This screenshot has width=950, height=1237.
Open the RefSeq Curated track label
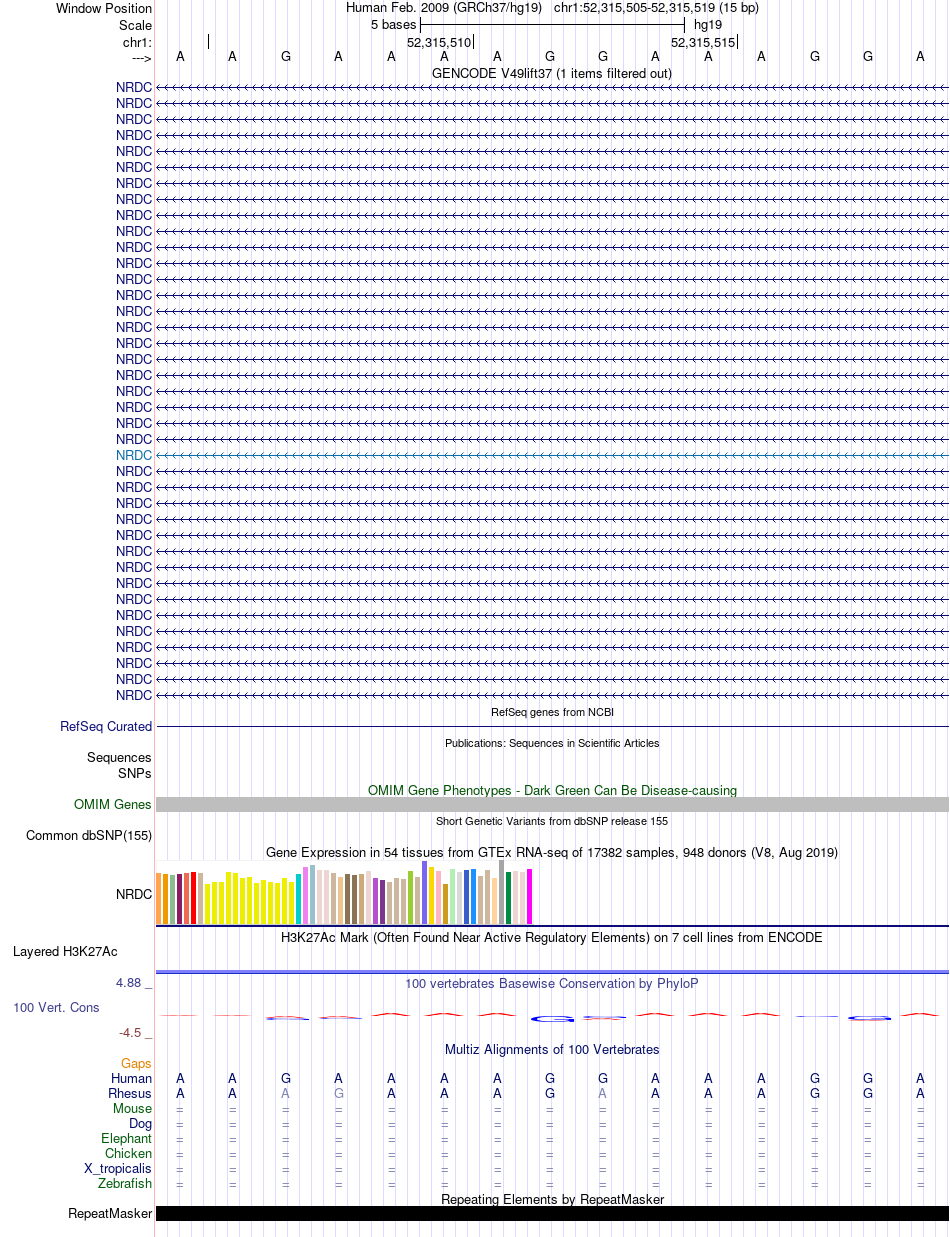click(106, 727)
